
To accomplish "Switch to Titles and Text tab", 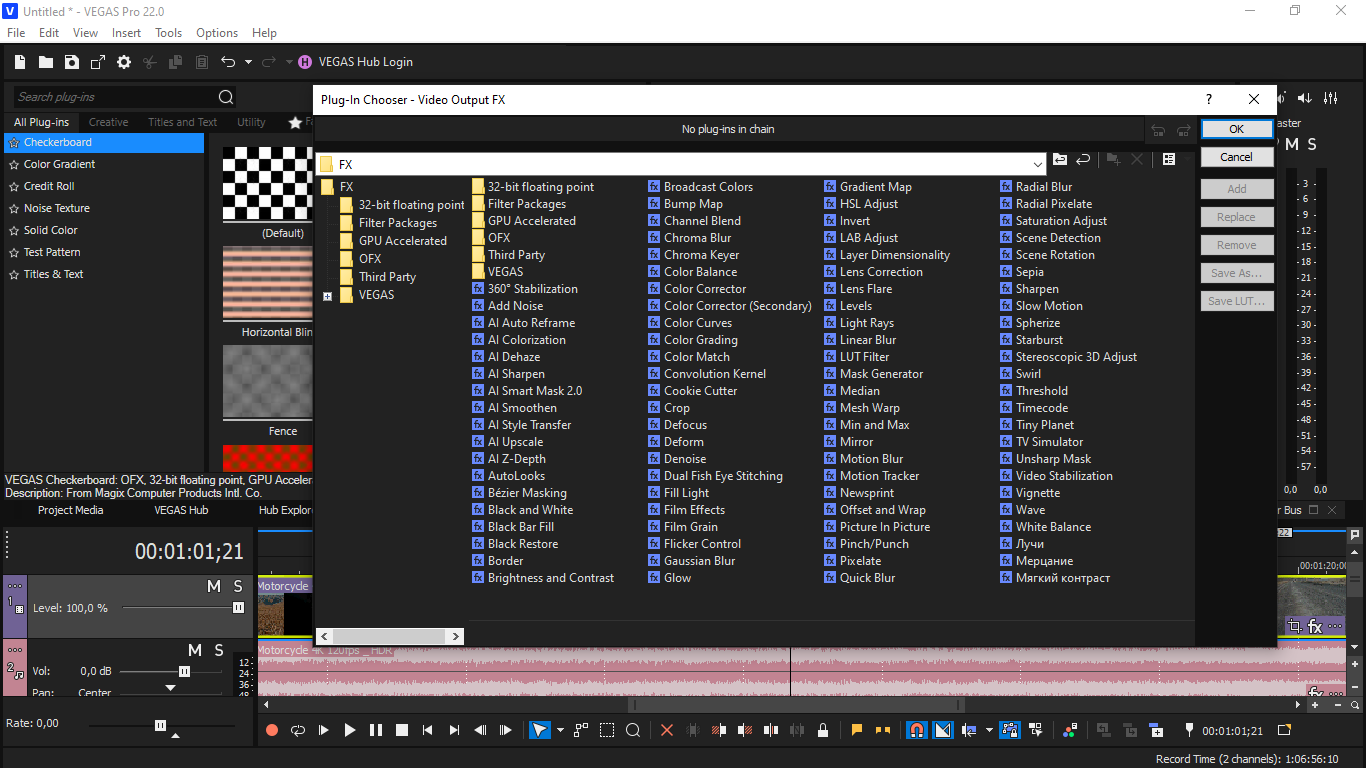I will [182, 122].
